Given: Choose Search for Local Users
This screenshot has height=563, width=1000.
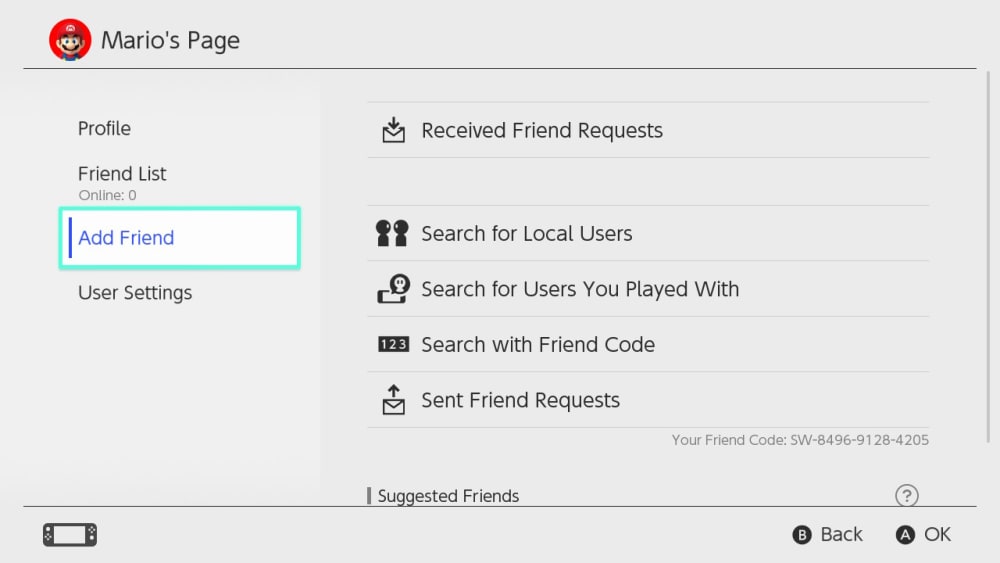Looking at the screenshot, I should pyautogui.click(x=527, y=233).
